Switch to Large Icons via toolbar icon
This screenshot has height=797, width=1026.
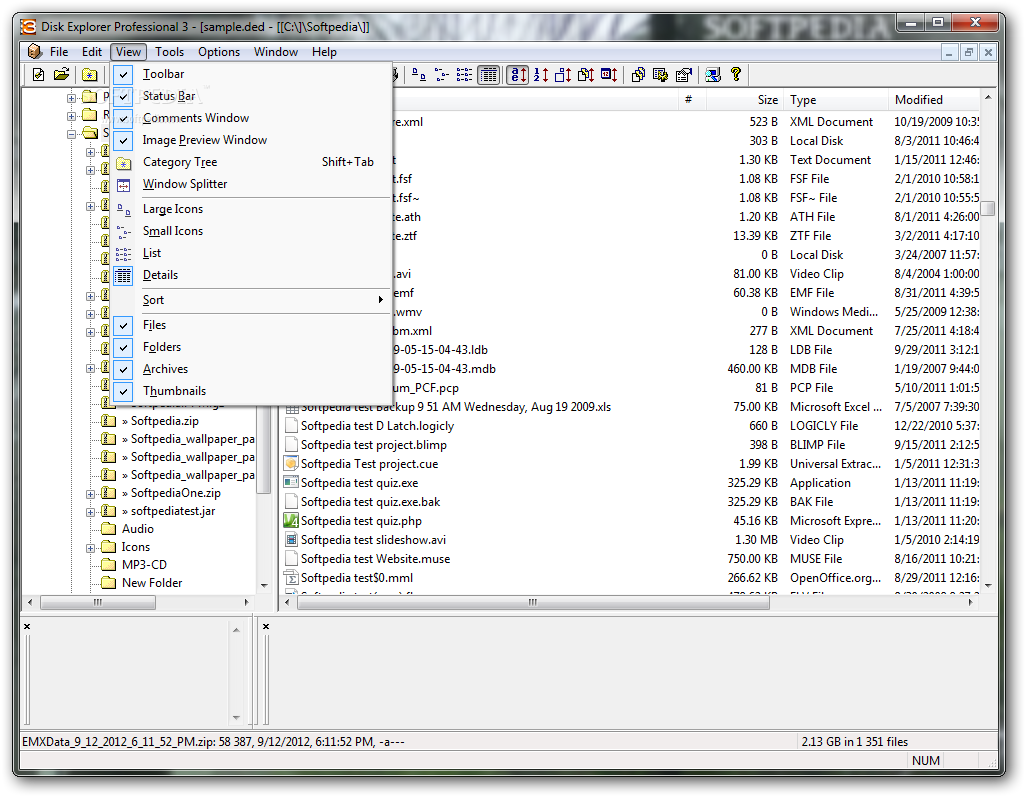point(419,75)
